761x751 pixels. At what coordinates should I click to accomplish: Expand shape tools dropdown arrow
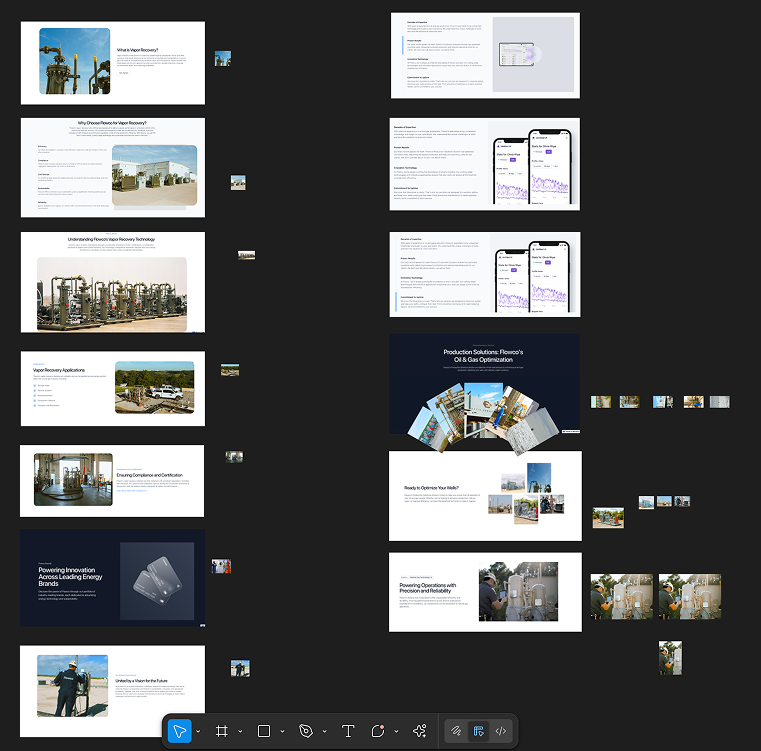(282, 731)
